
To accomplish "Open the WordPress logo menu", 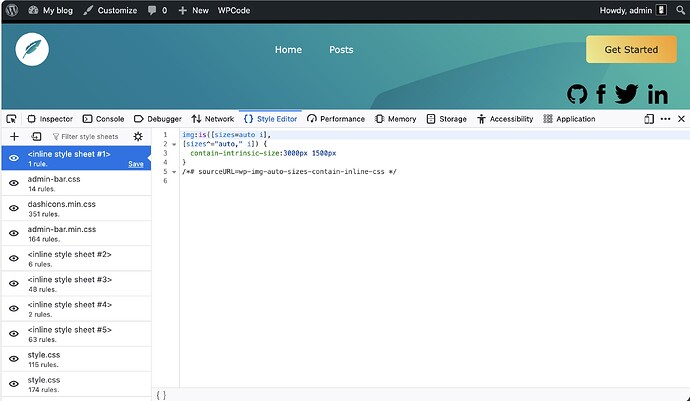I will 12,10.
